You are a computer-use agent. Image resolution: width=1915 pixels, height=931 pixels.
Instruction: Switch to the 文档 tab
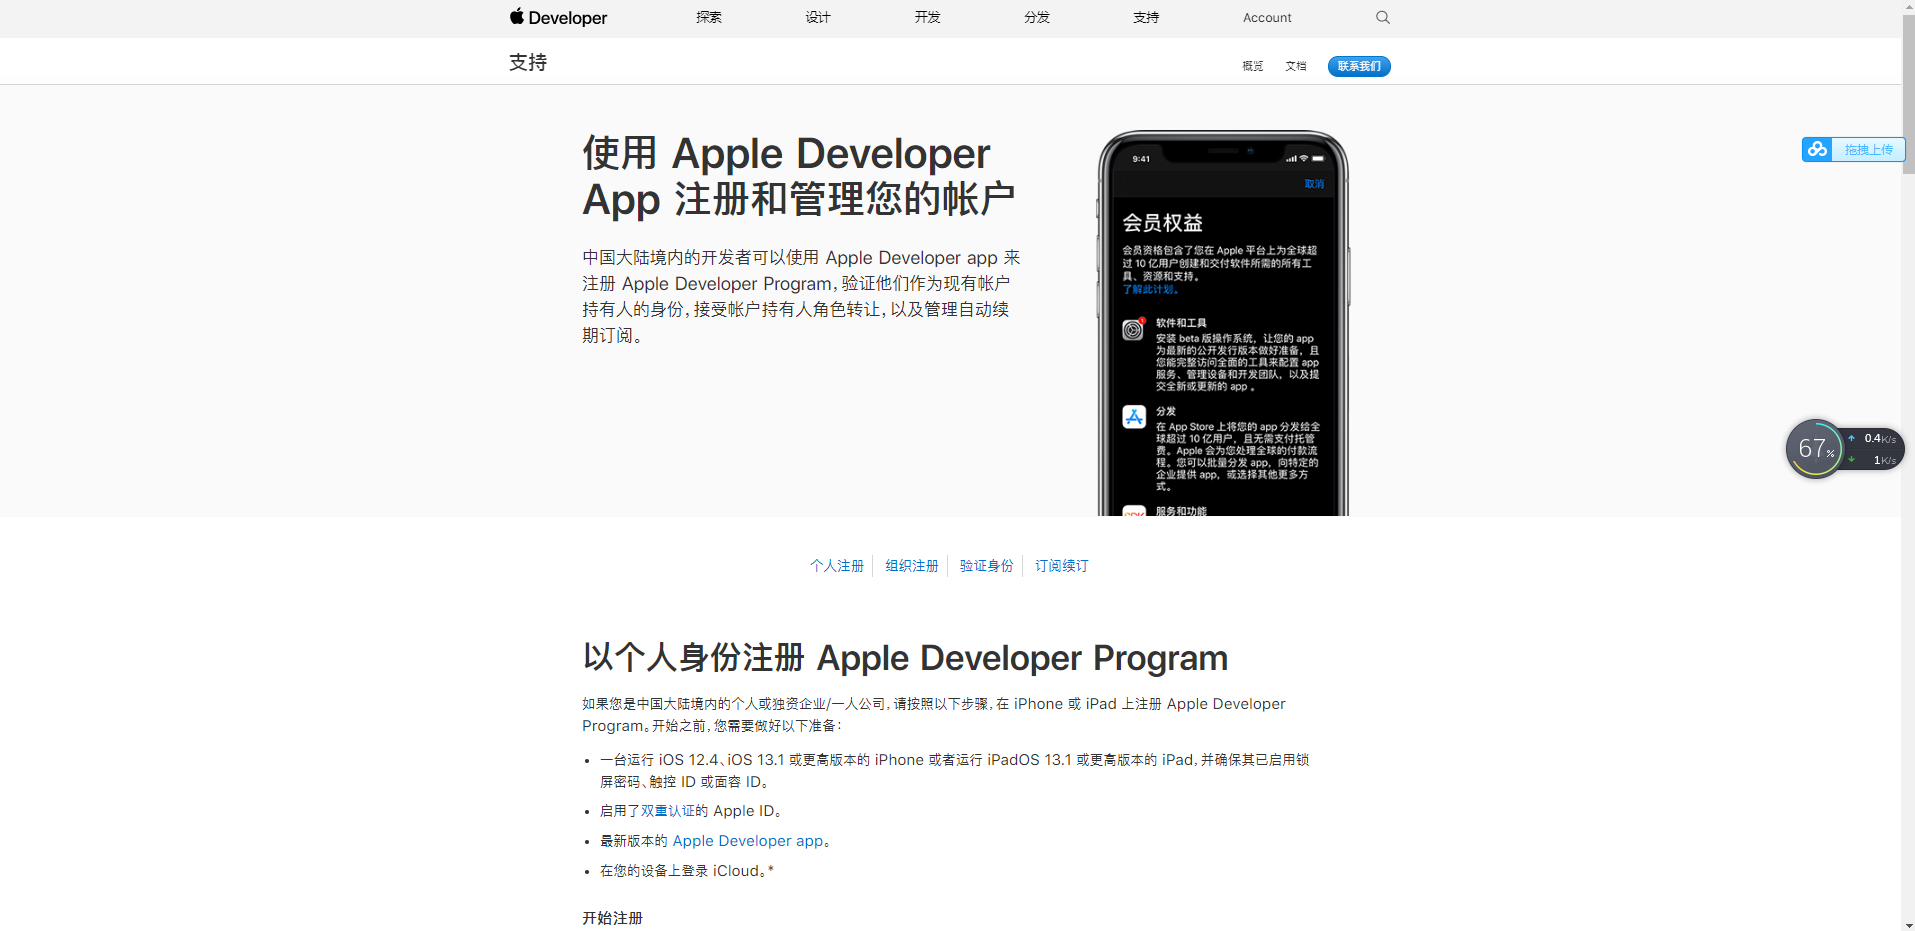point(1296,66)
